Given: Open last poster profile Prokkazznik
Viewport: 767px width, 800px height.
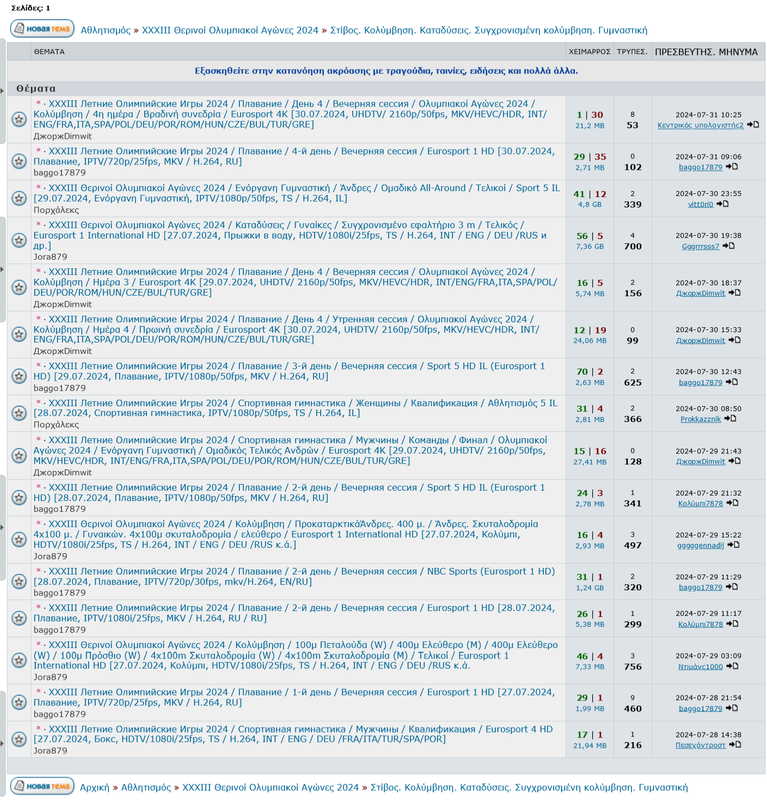Looking at the screenshot, I should [x=700, y=419].
